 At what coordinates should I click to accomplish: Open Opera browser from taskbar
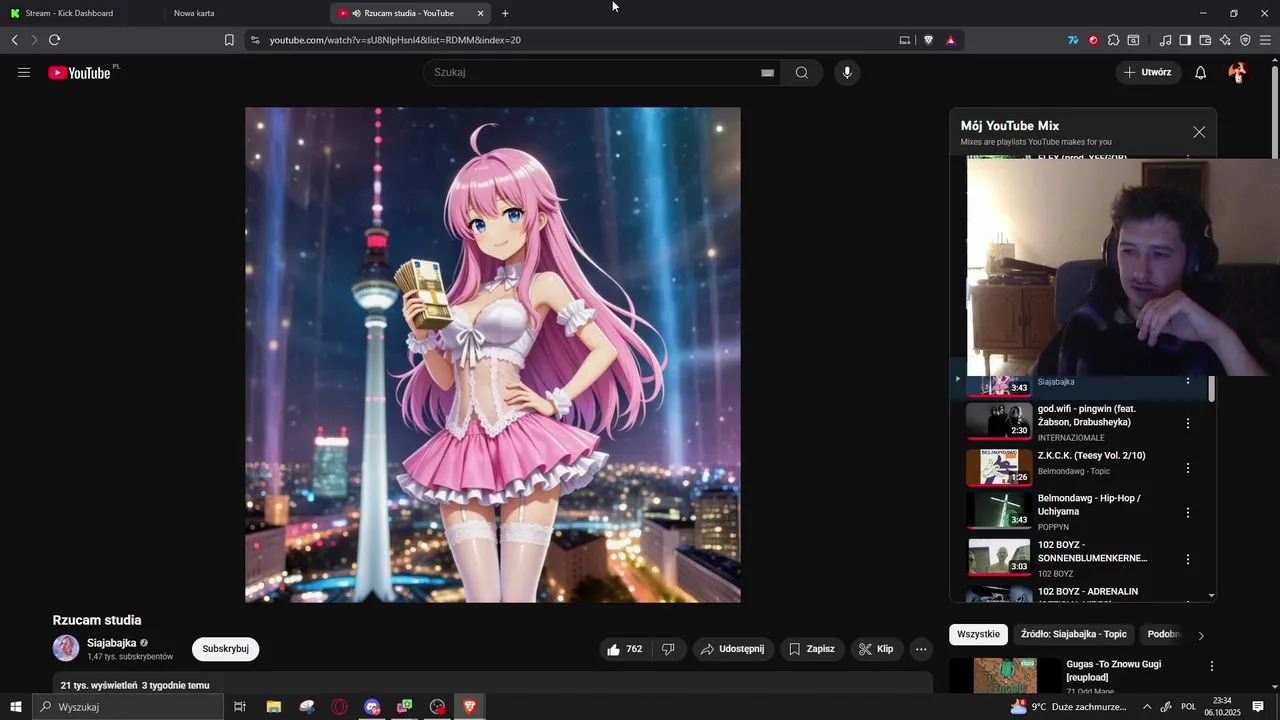coord(340,707)
